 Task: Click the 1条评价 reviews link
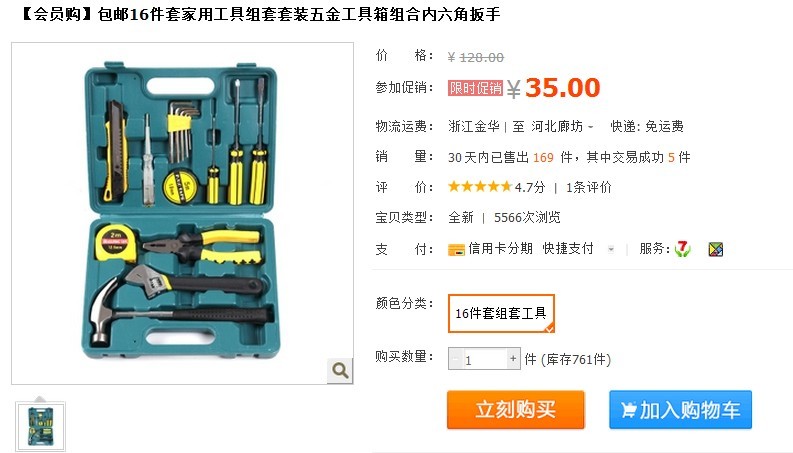[589, 188]
